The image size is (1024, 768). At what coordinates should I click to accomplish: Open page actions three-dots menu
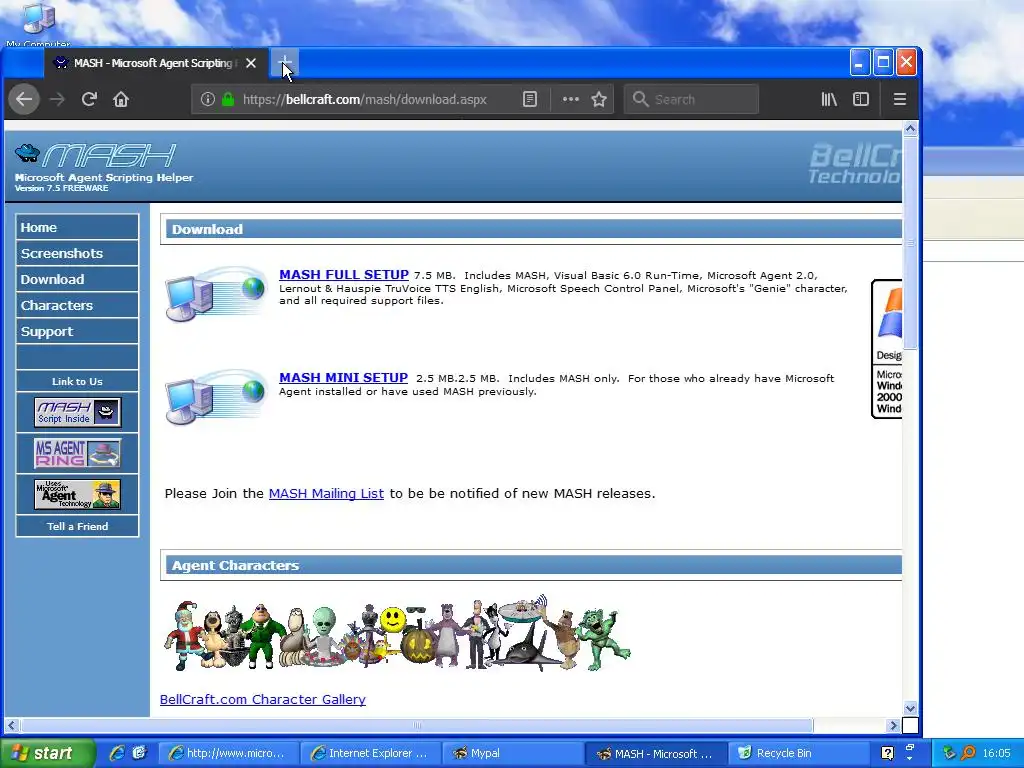[571, 99]
